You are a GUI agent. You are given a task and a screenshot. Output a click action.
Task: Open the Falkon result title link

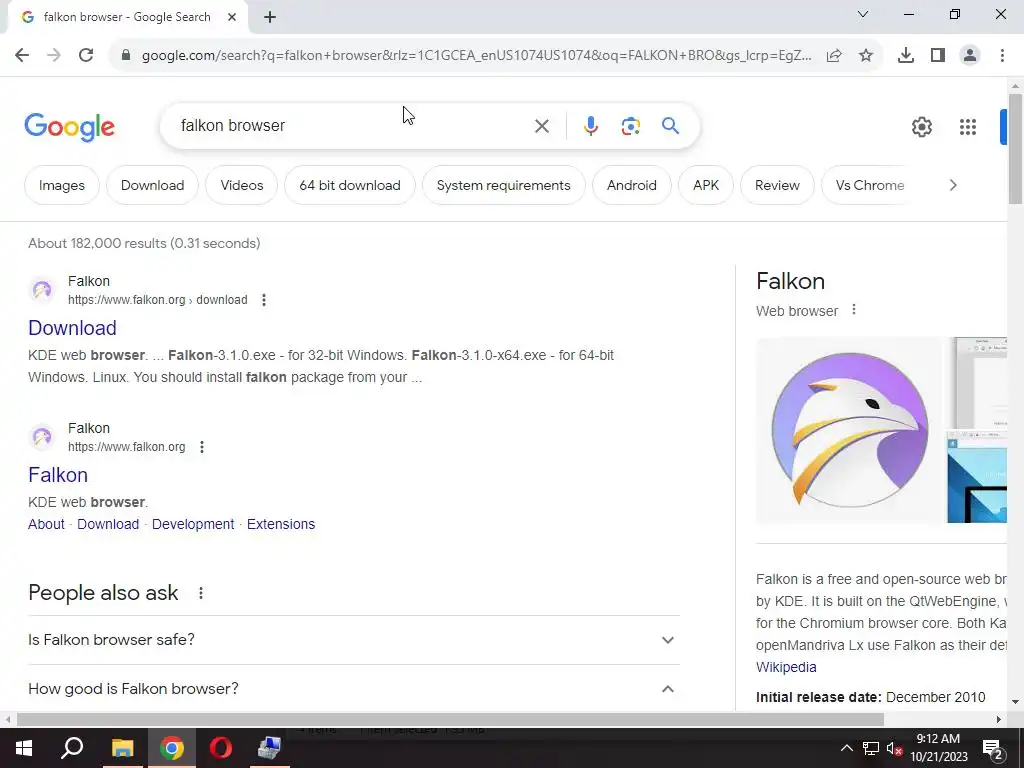coord(57,475)
